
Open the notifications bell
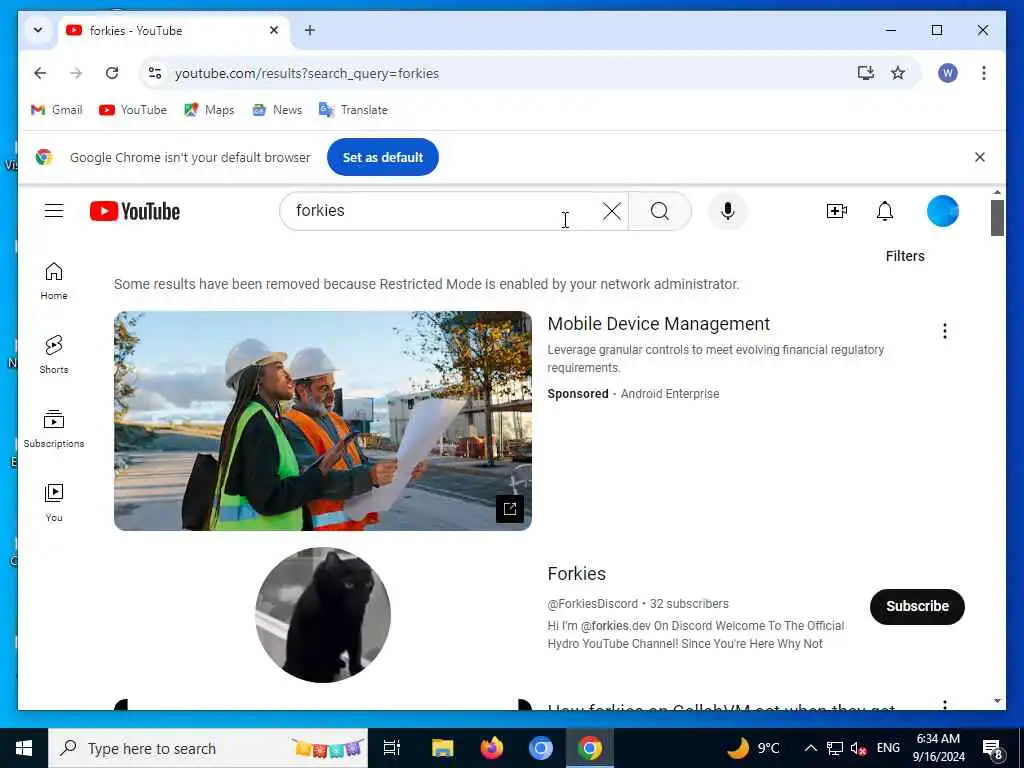coord(885,211)
